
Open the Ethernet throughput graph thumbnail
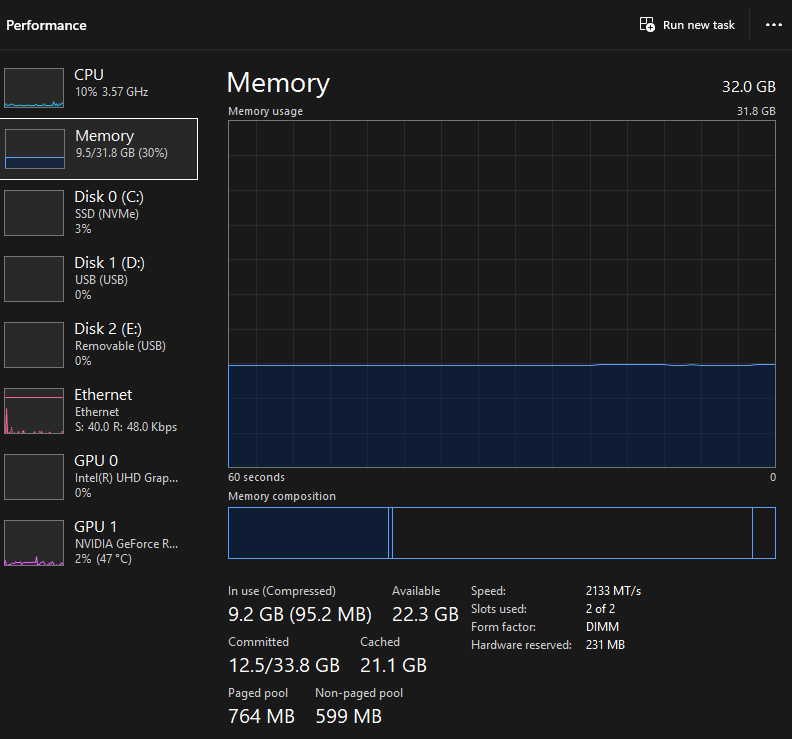point(34,411)
